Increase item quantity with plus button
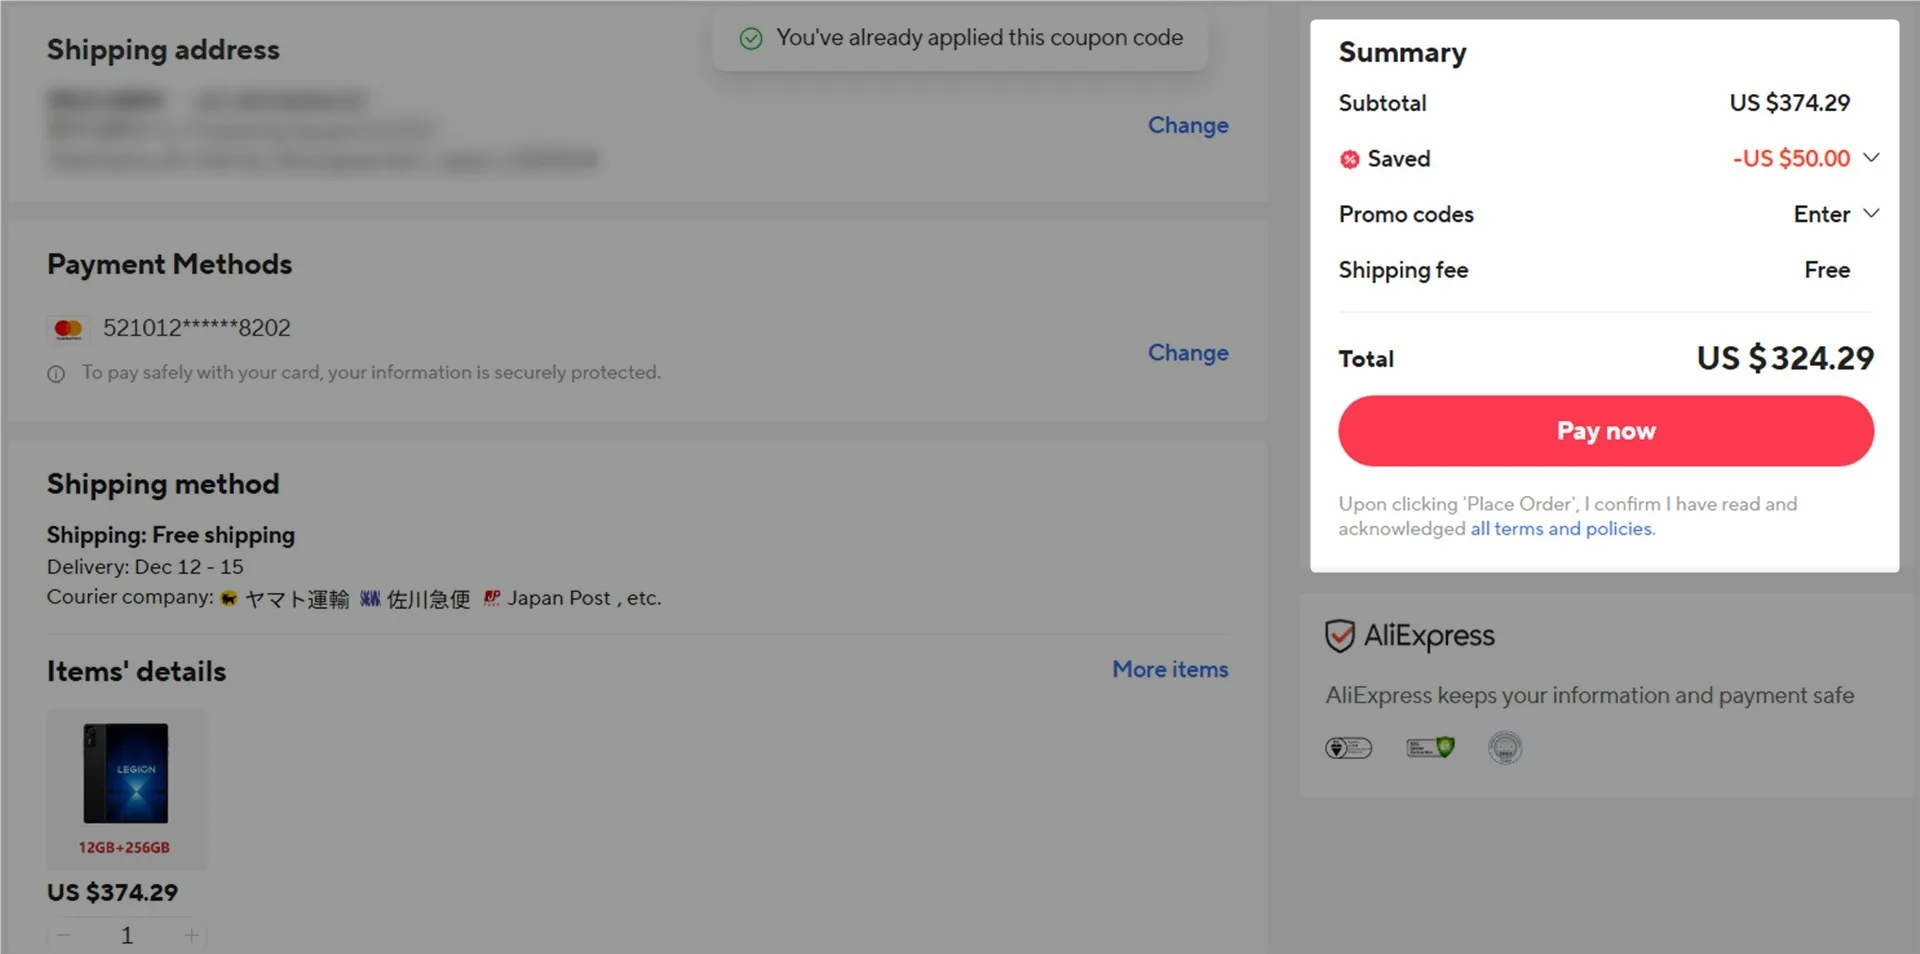1920x954 pixels. (191, 936)
